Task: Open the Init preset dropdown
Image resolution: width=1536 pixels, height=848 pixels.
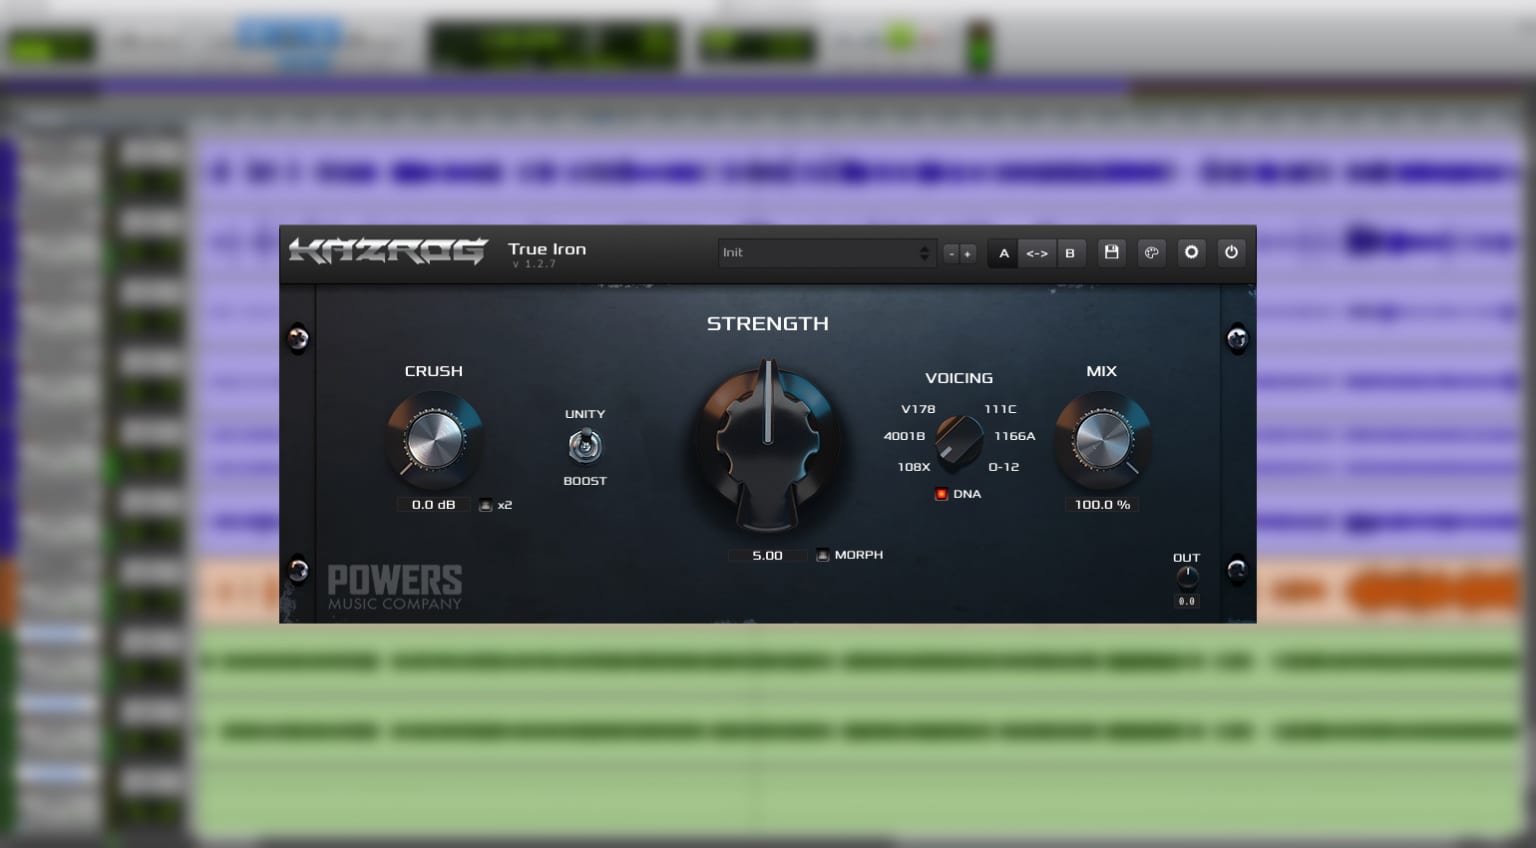Action: 826,253
